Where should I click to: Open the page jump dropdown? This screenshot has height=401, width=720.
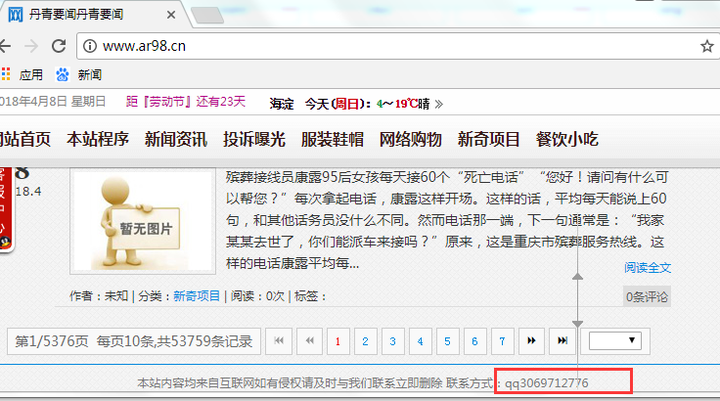click(x=615, y=341)
